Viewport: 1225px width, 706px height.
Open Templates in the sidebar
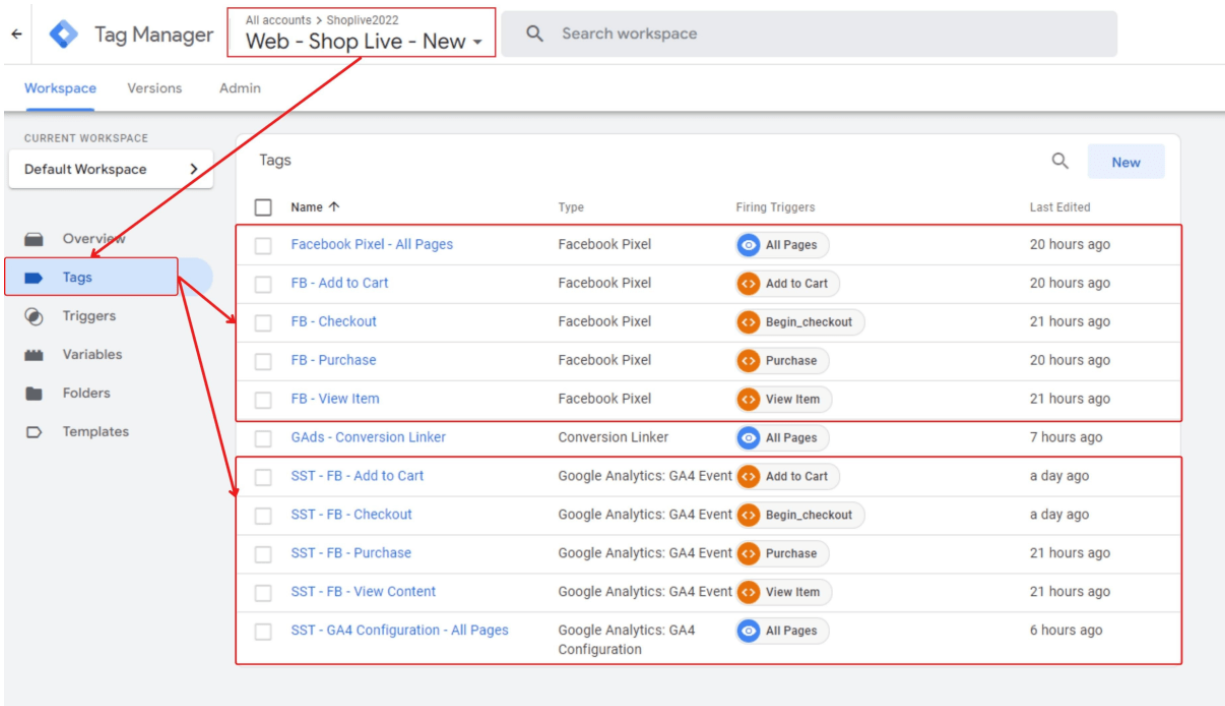point(95,432)
